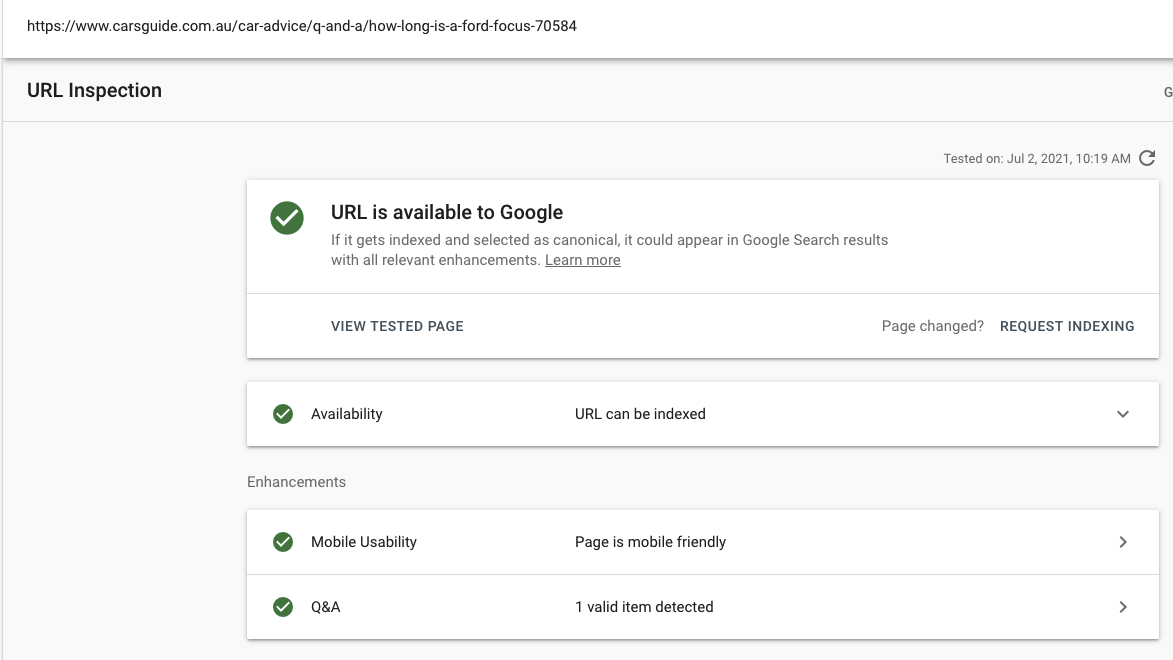This screenshot has height=660, width=1173.
Task: Open Q&A details via the right chevron
Action: click(x=1122, y=607)
